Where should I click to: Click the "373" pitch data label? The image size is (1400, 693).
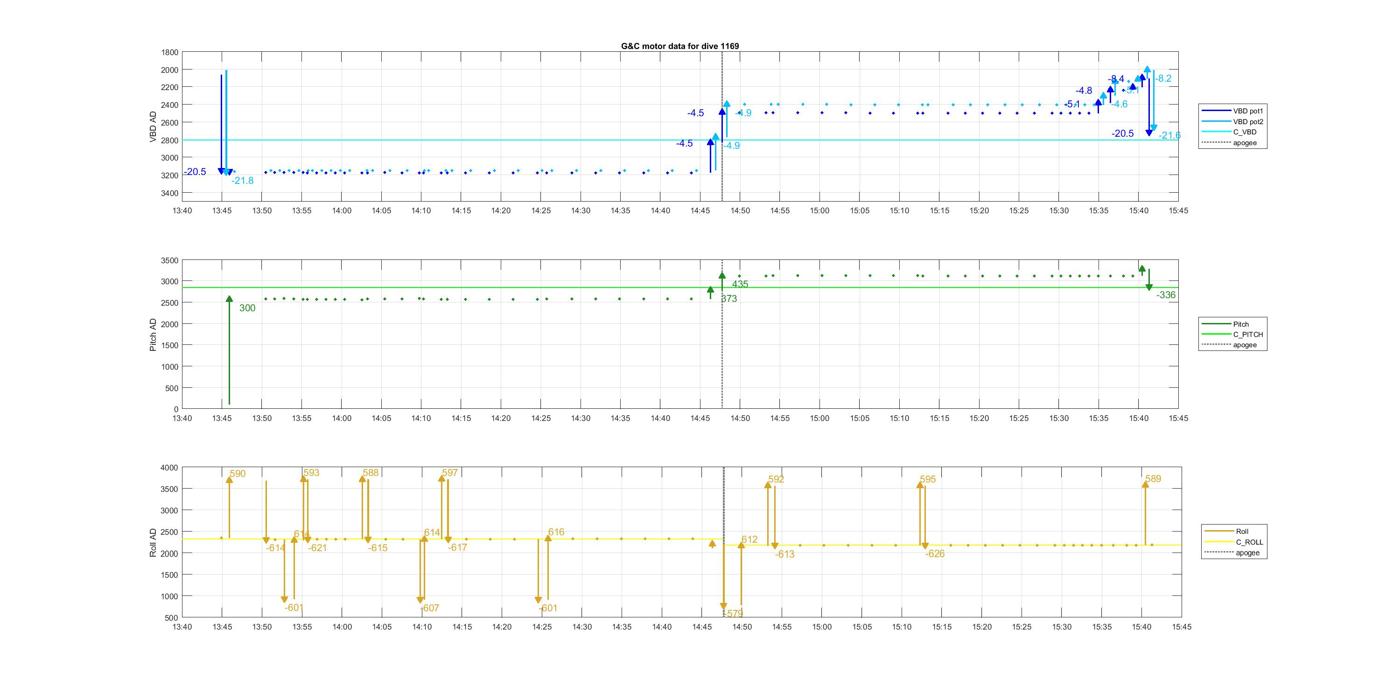(729, 299)
